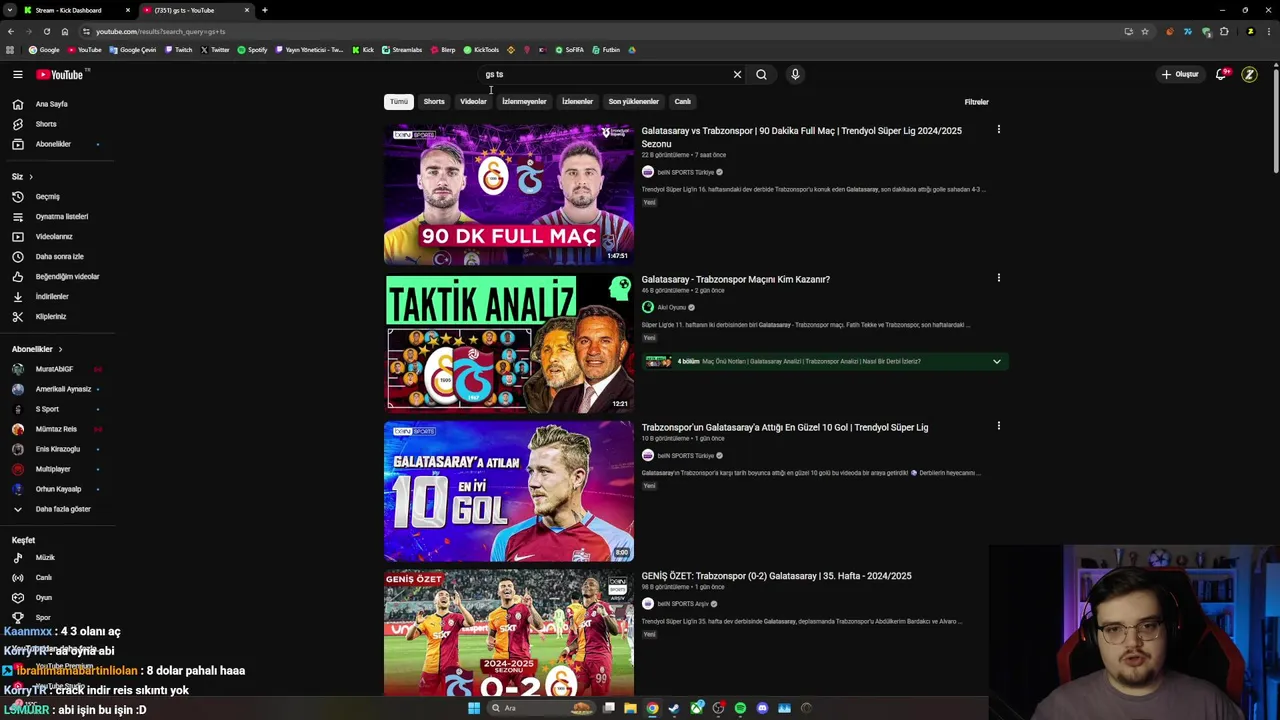
Task: Click inside the YouTube search field
Action: 605,74
